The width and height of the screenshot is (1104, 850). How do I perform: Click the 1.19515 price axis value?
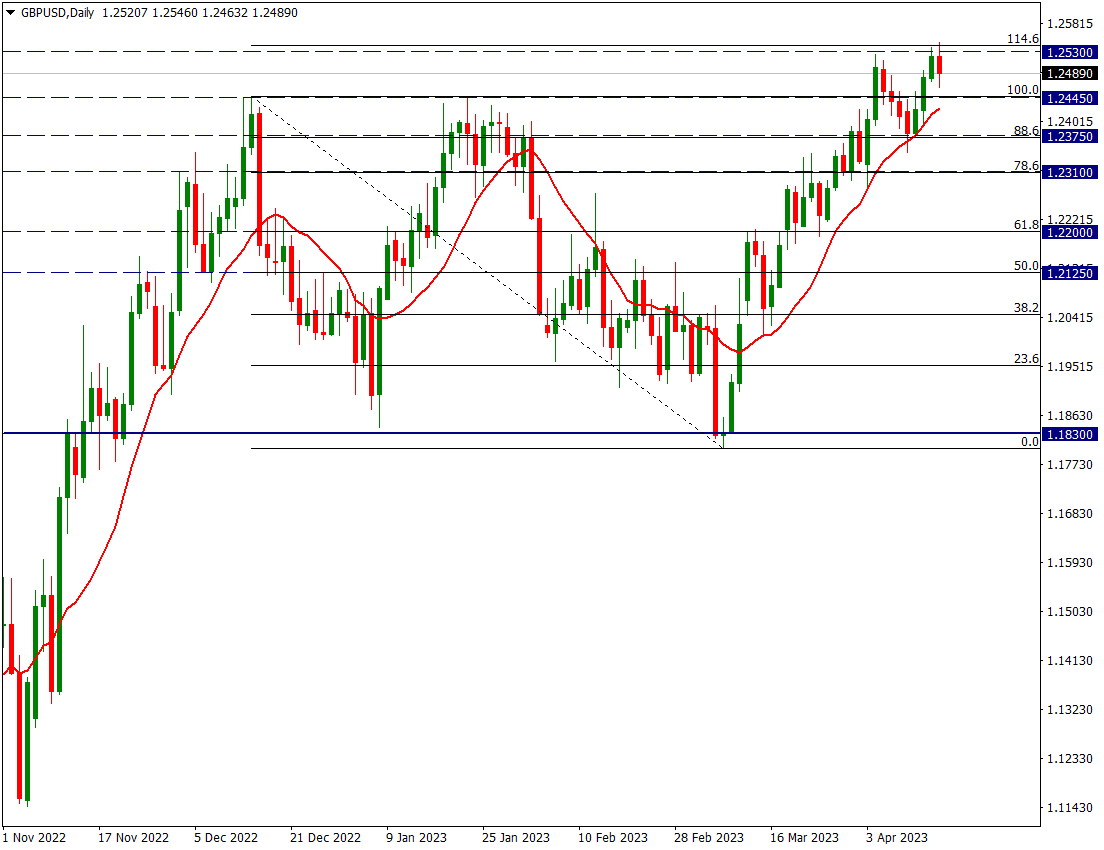[x=1070, y=366]
